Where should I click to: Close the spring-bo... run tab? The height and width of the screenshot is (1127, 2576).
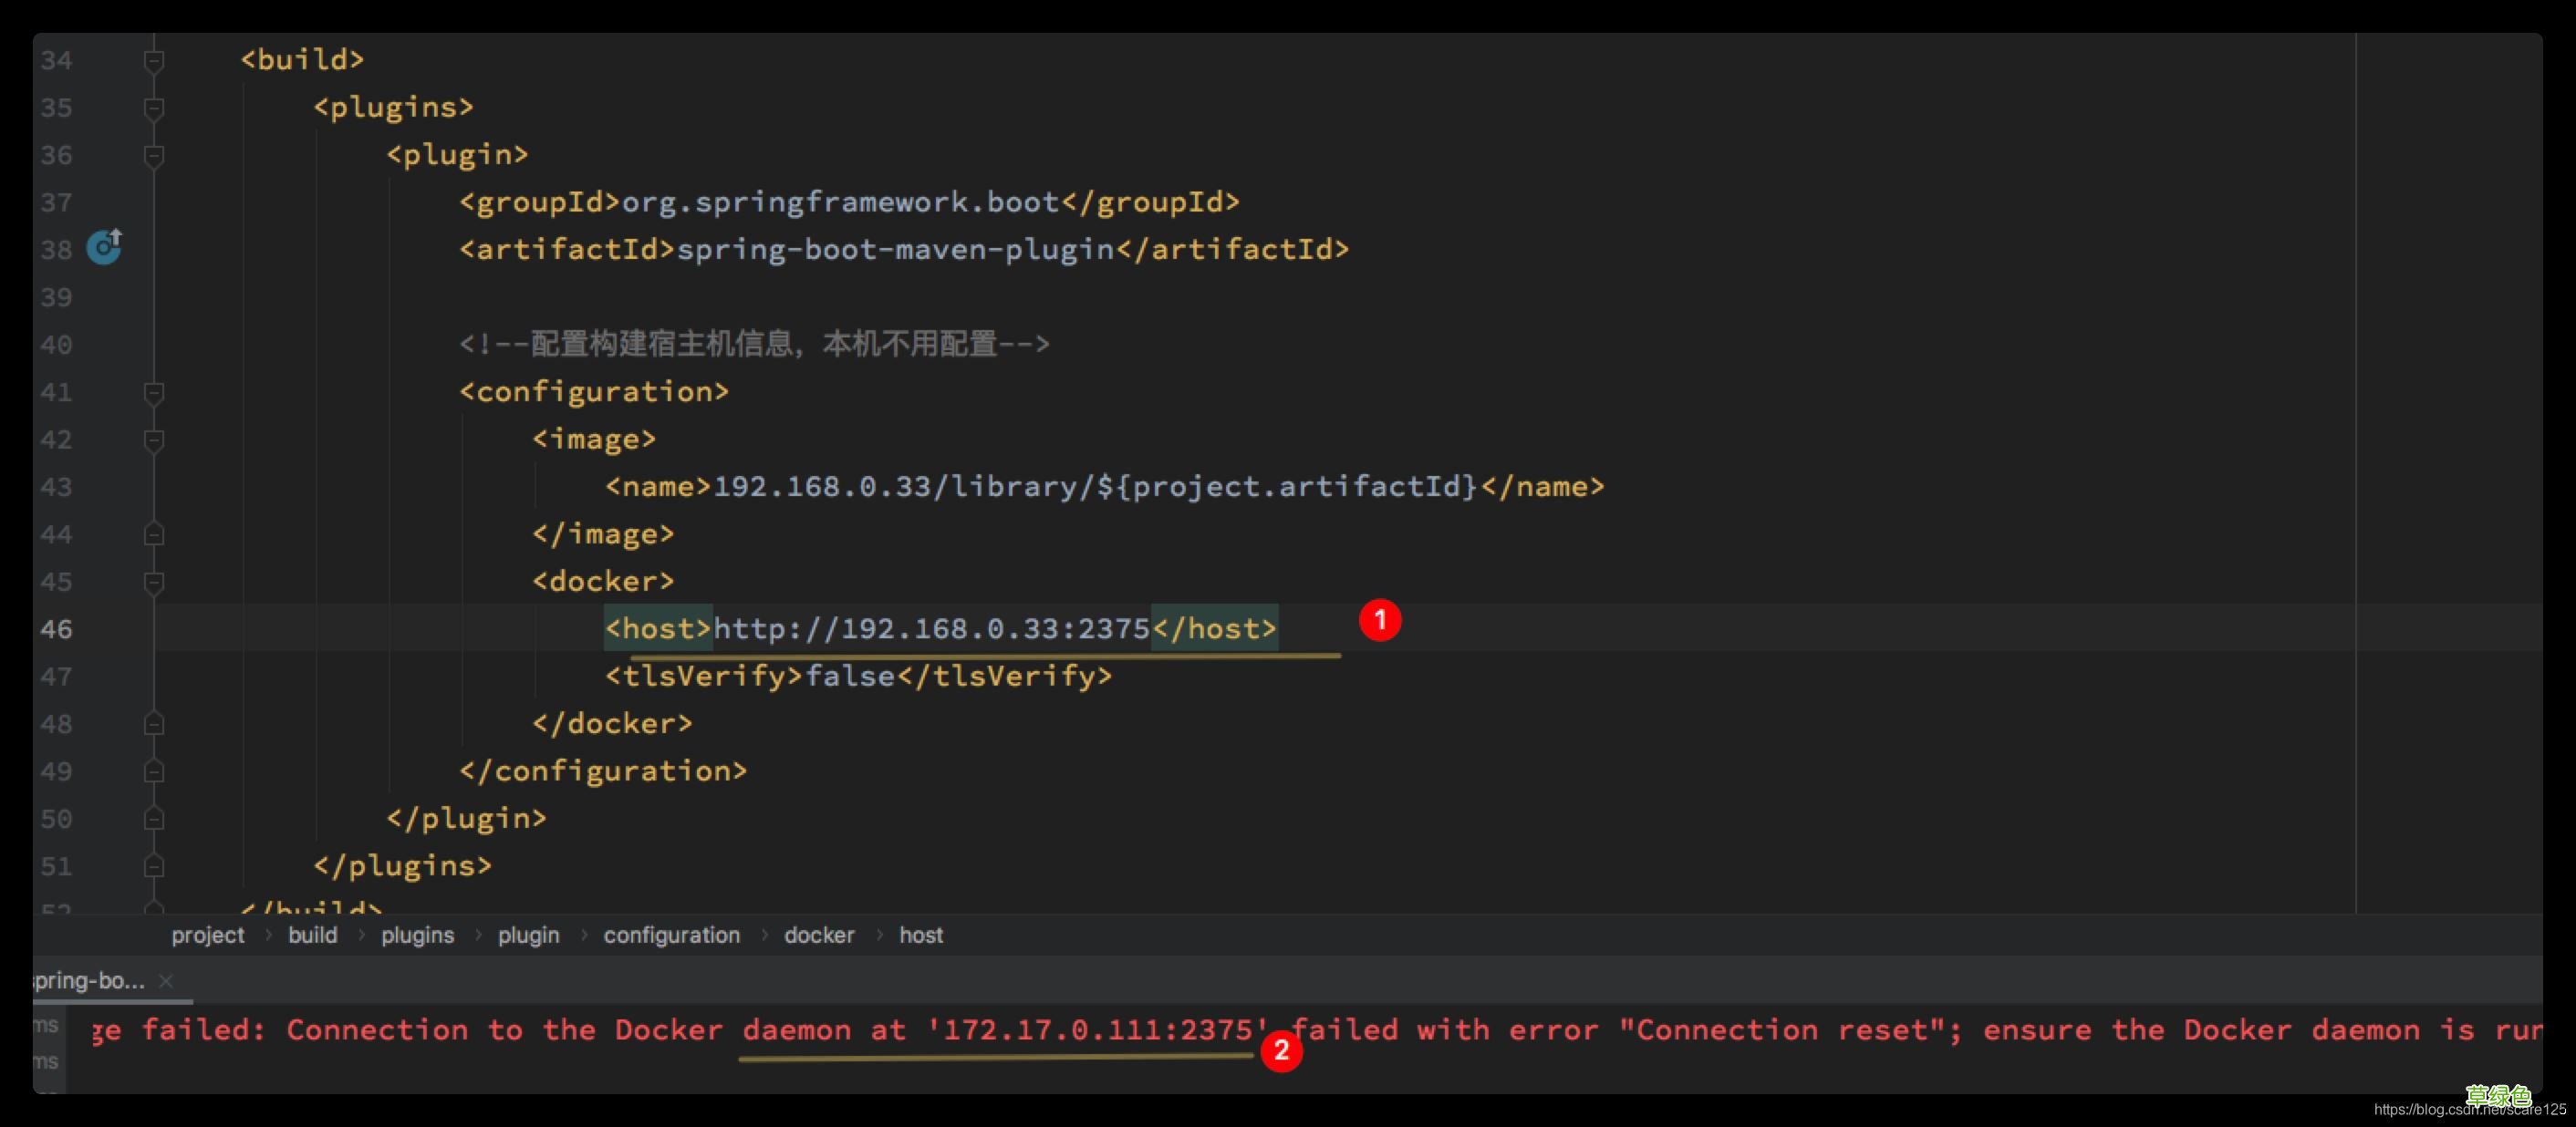(x=166, y=981)
